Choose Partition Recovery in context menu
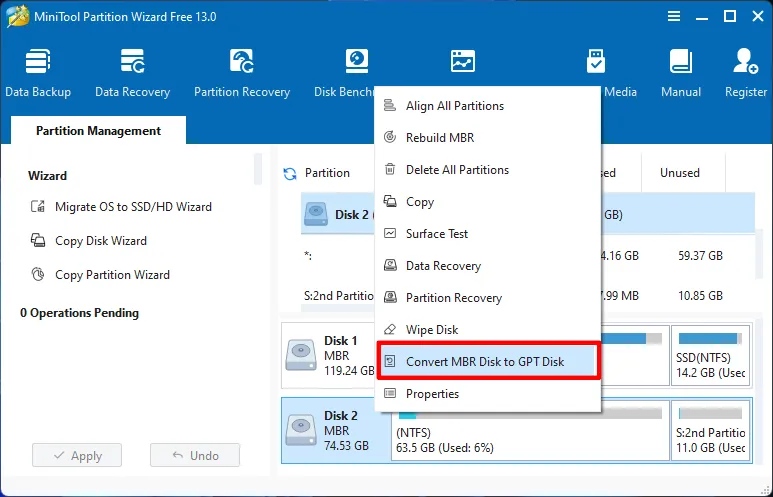 (488, 298)
